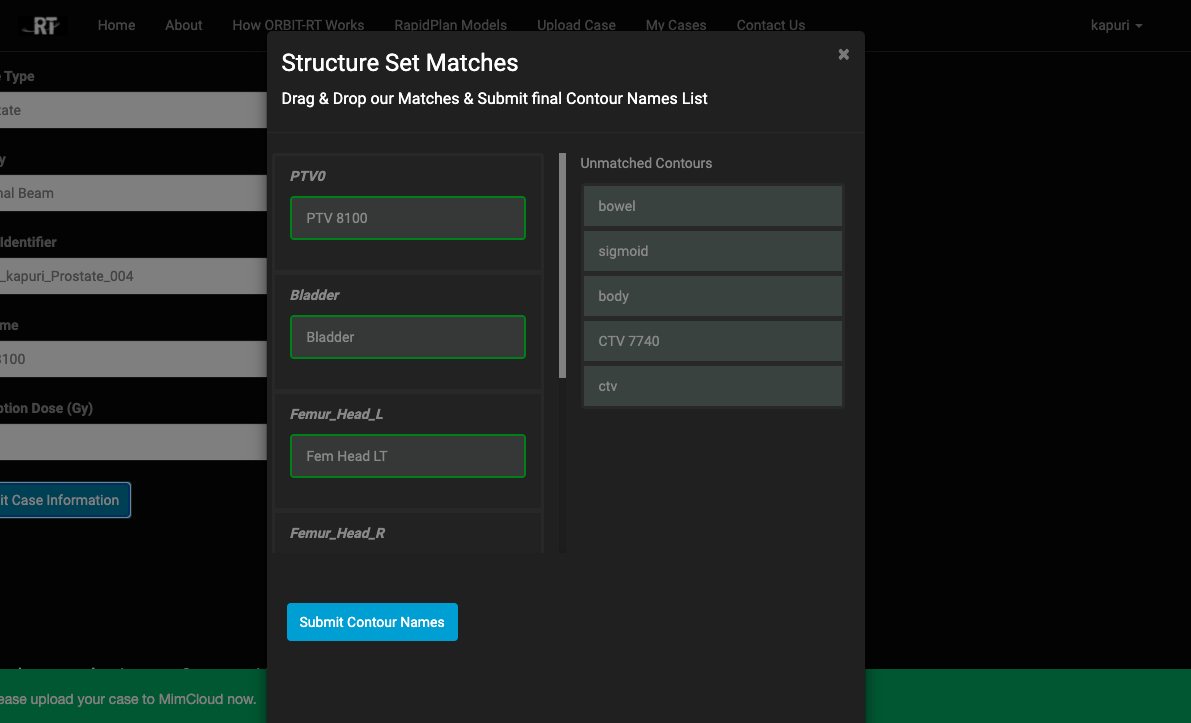Select the lowercase ctv contour item
Viewport: 1191px width, 723px height.
pos(712,386)
